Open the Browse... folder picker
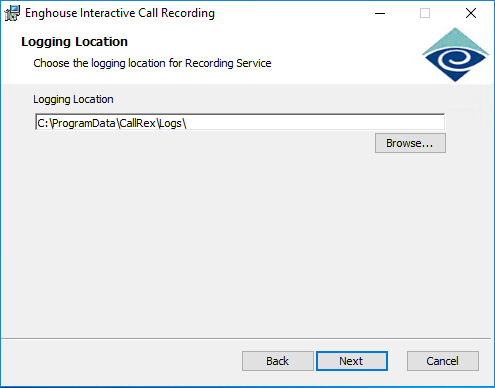 click(410, 143)
